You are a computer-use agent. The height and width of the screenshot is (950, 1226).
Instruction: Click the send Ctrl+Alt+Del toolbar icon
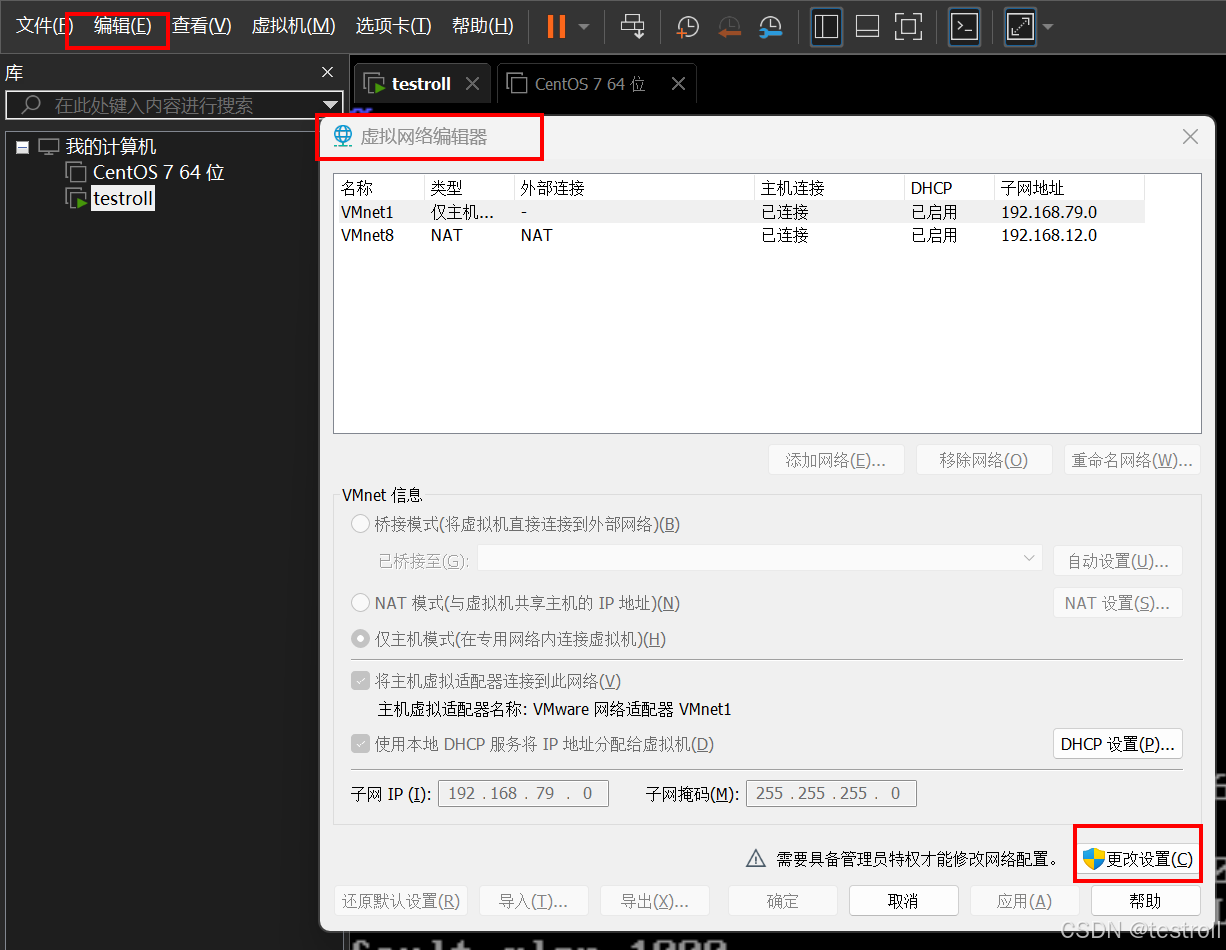(x=633, y=27)
